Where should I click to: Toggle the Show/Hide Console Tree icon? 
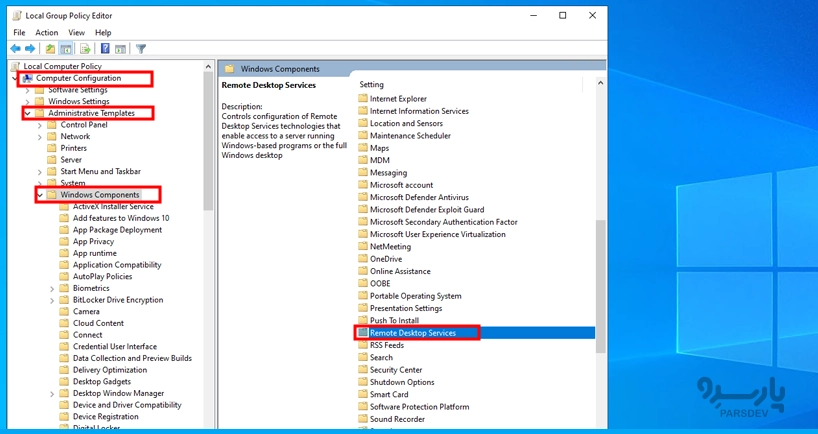point(67,48)
